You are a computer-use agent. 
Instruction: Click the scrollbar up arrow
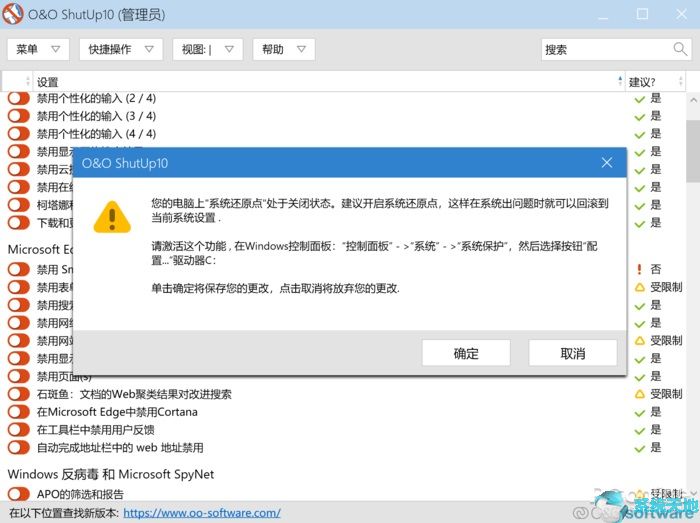[693, 100]
